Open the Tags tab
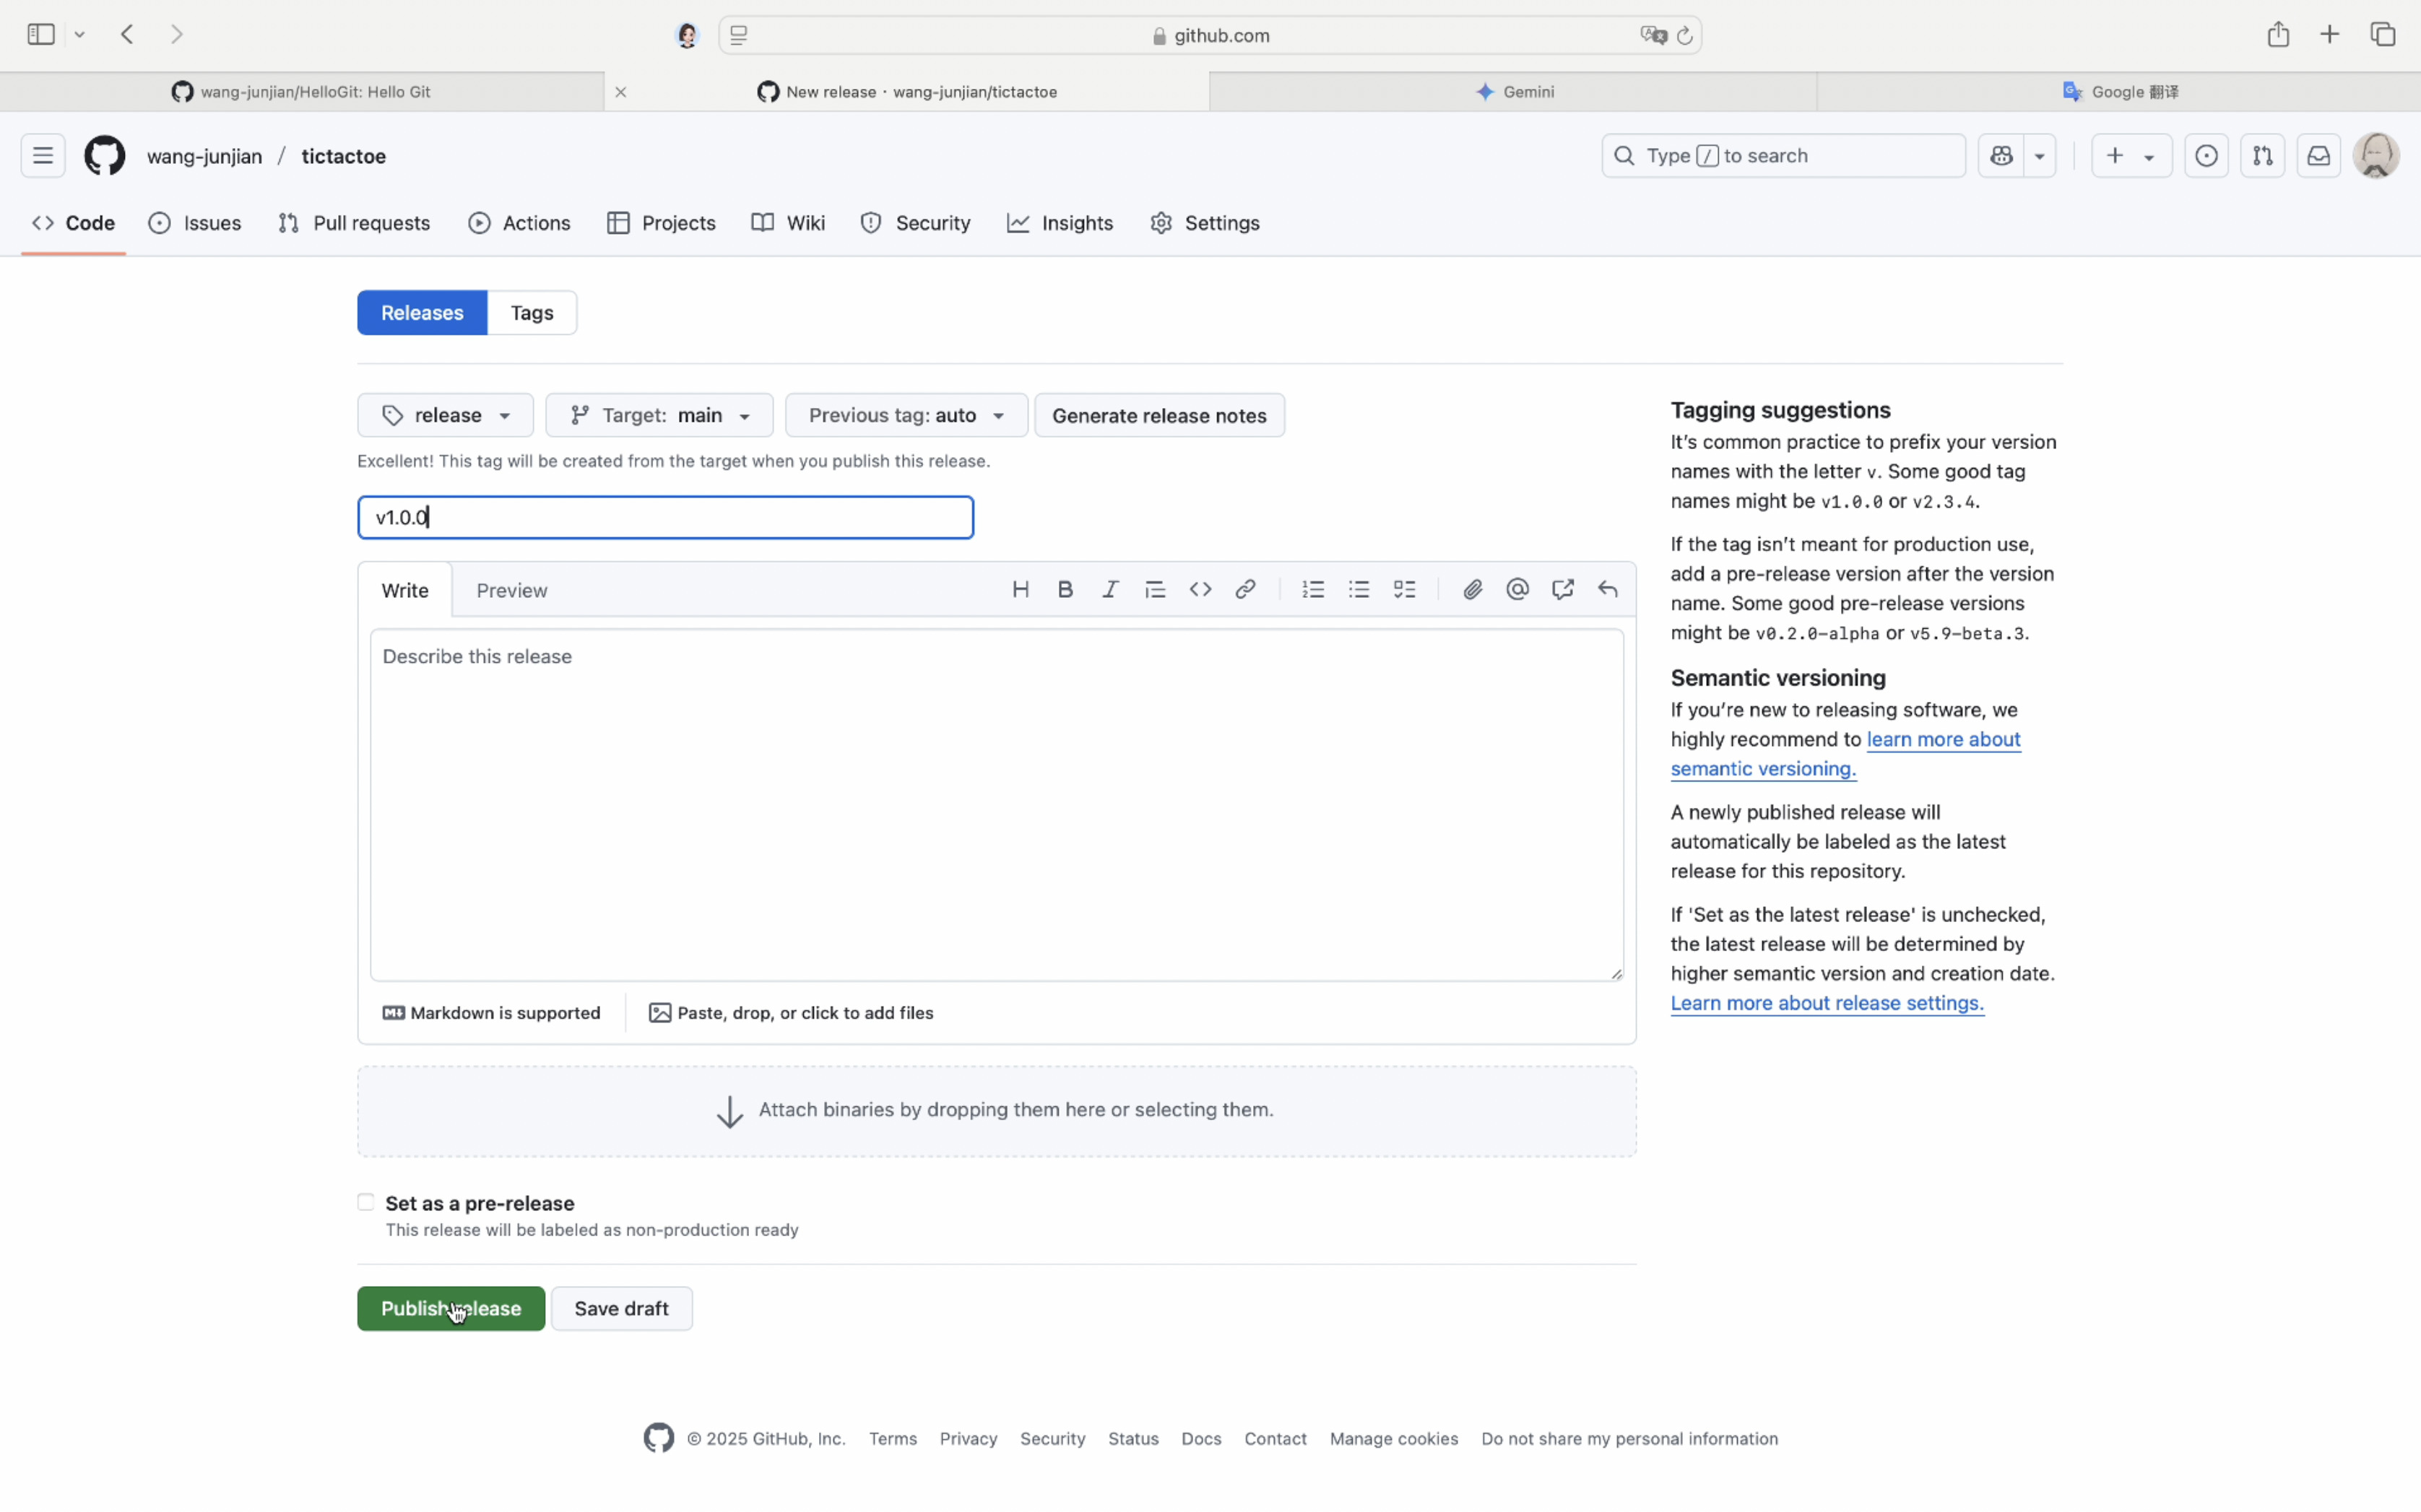 531,313
